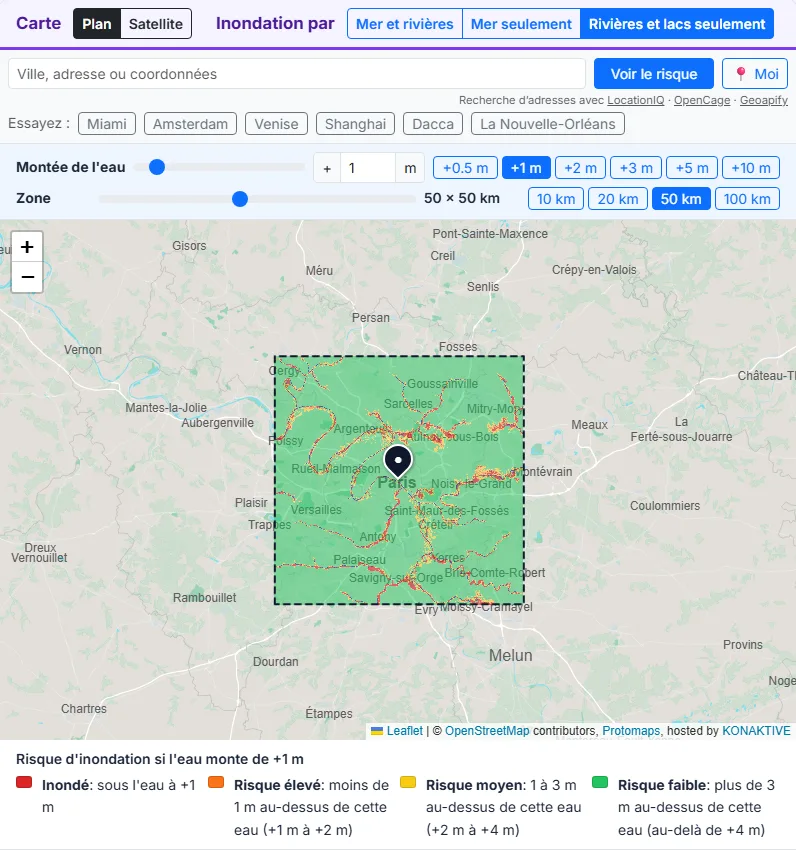796x850 pixels.
Task: Click the Zone size slider handle
Action: pos(240,198)
